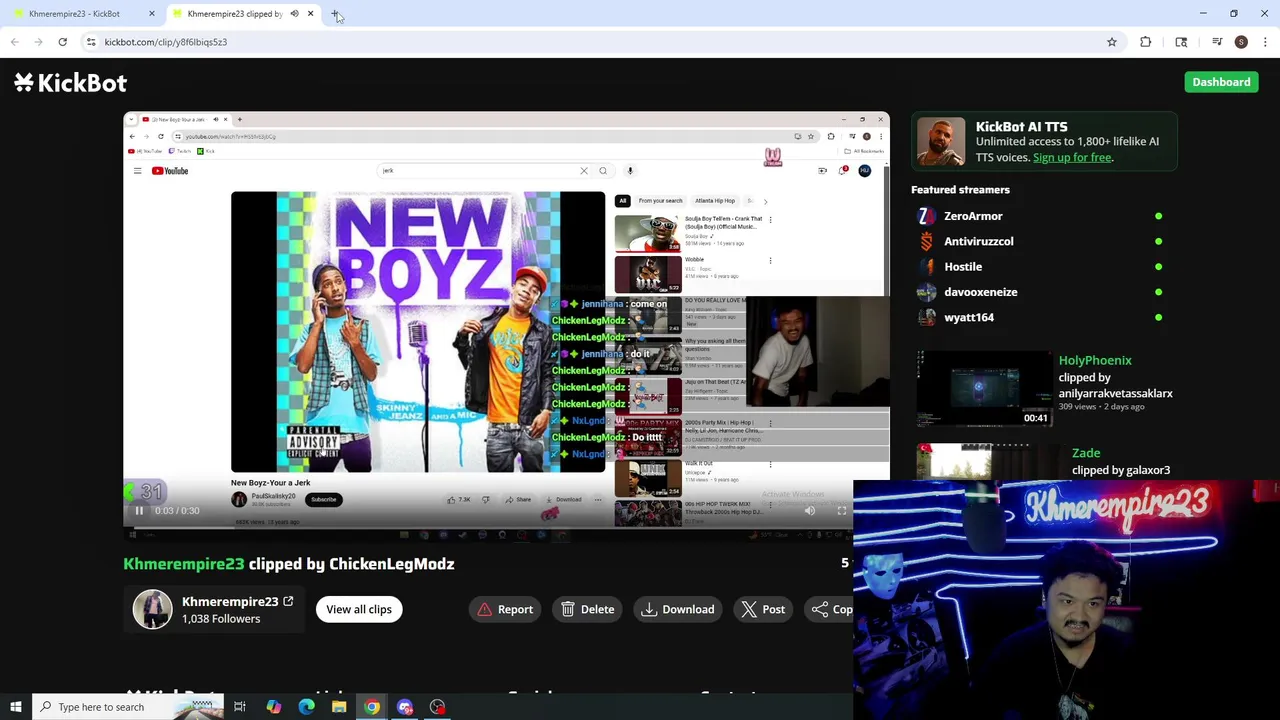The height and width of the screenshot is (720, 1280).
Task: Pause the clip with the pause icon
Action: [139, 511]
